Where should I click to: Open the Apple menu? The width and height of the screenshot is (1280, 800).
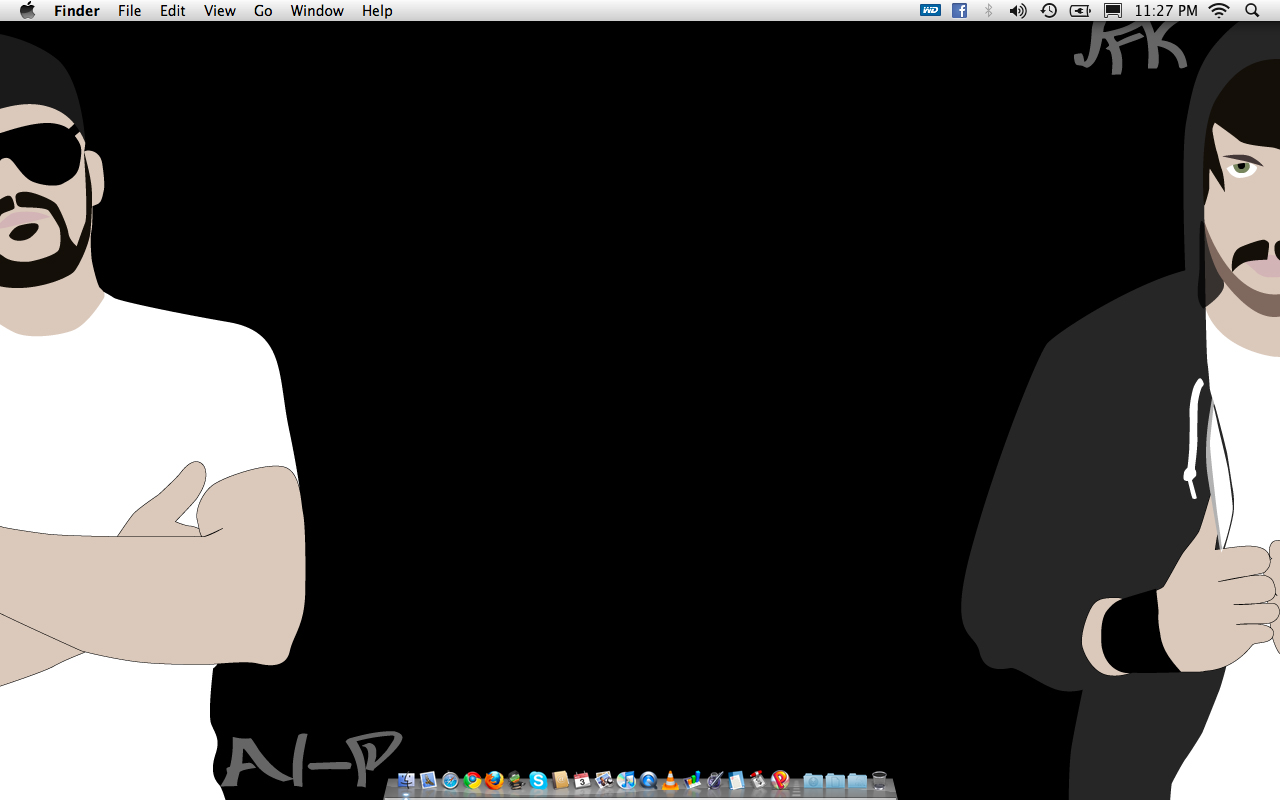(x=27, y=10)
